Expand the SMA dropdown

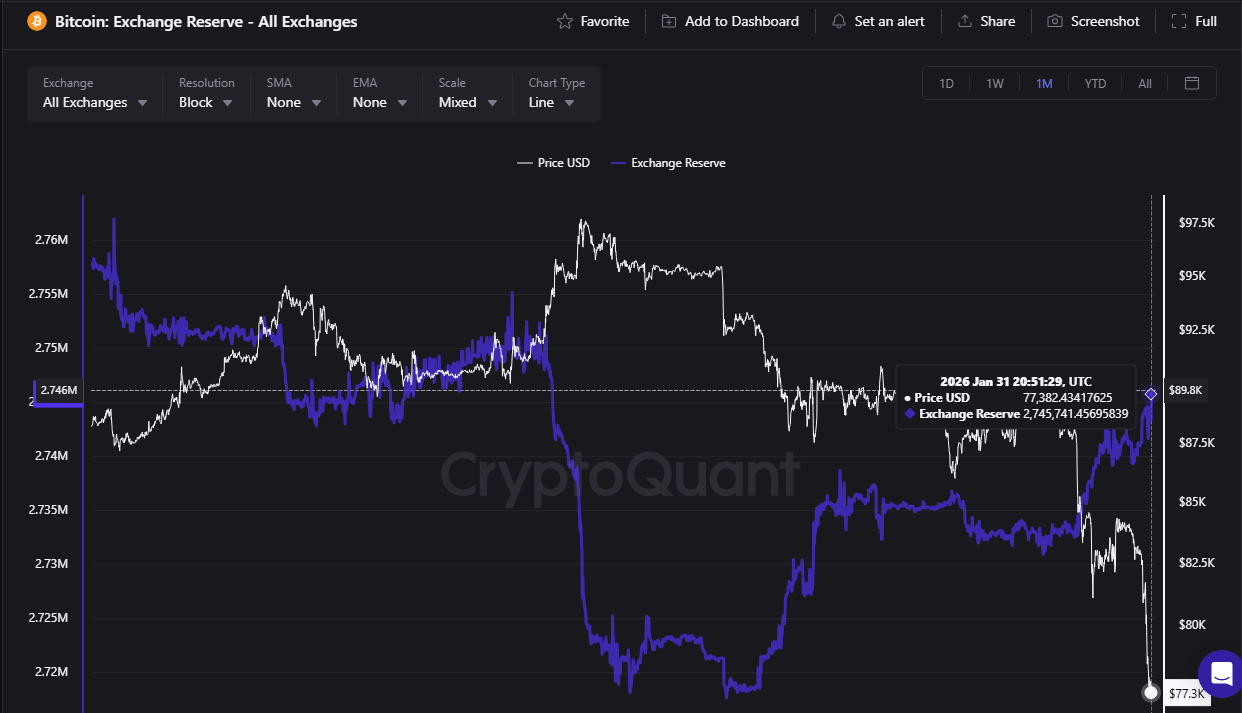(294, 102)
